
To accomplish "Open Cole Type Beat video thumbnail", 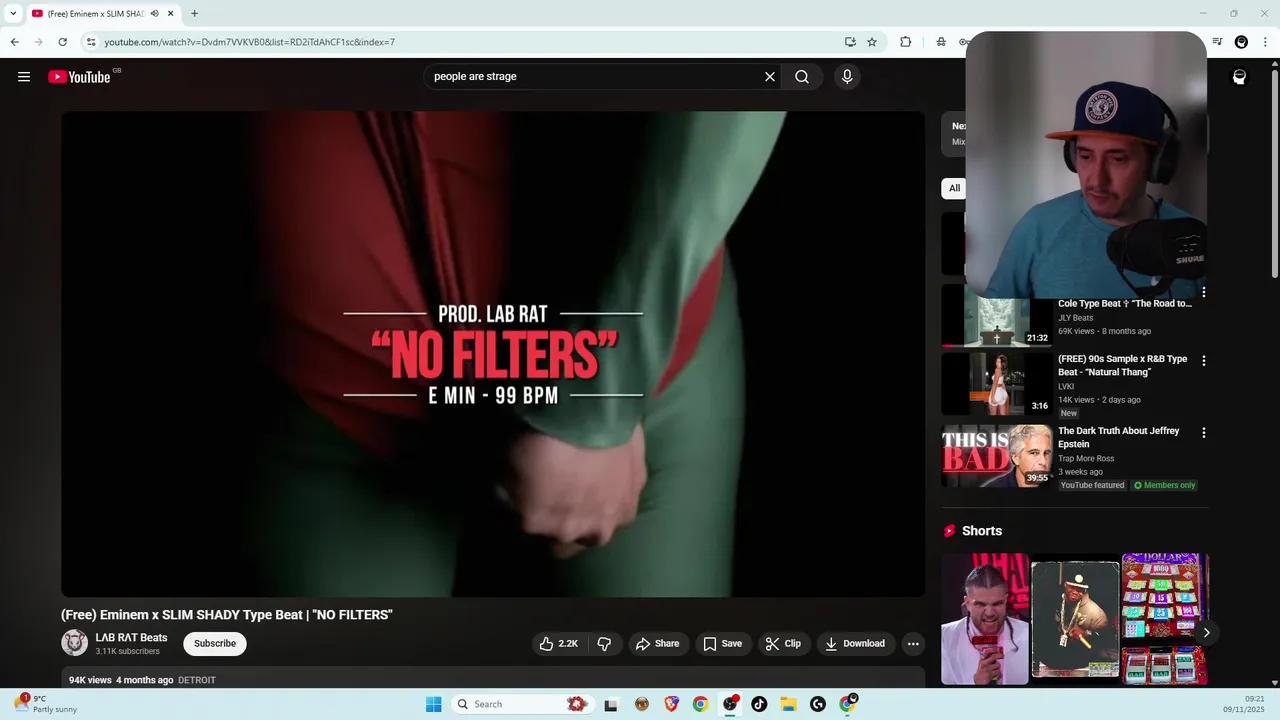I will (997, 315).
